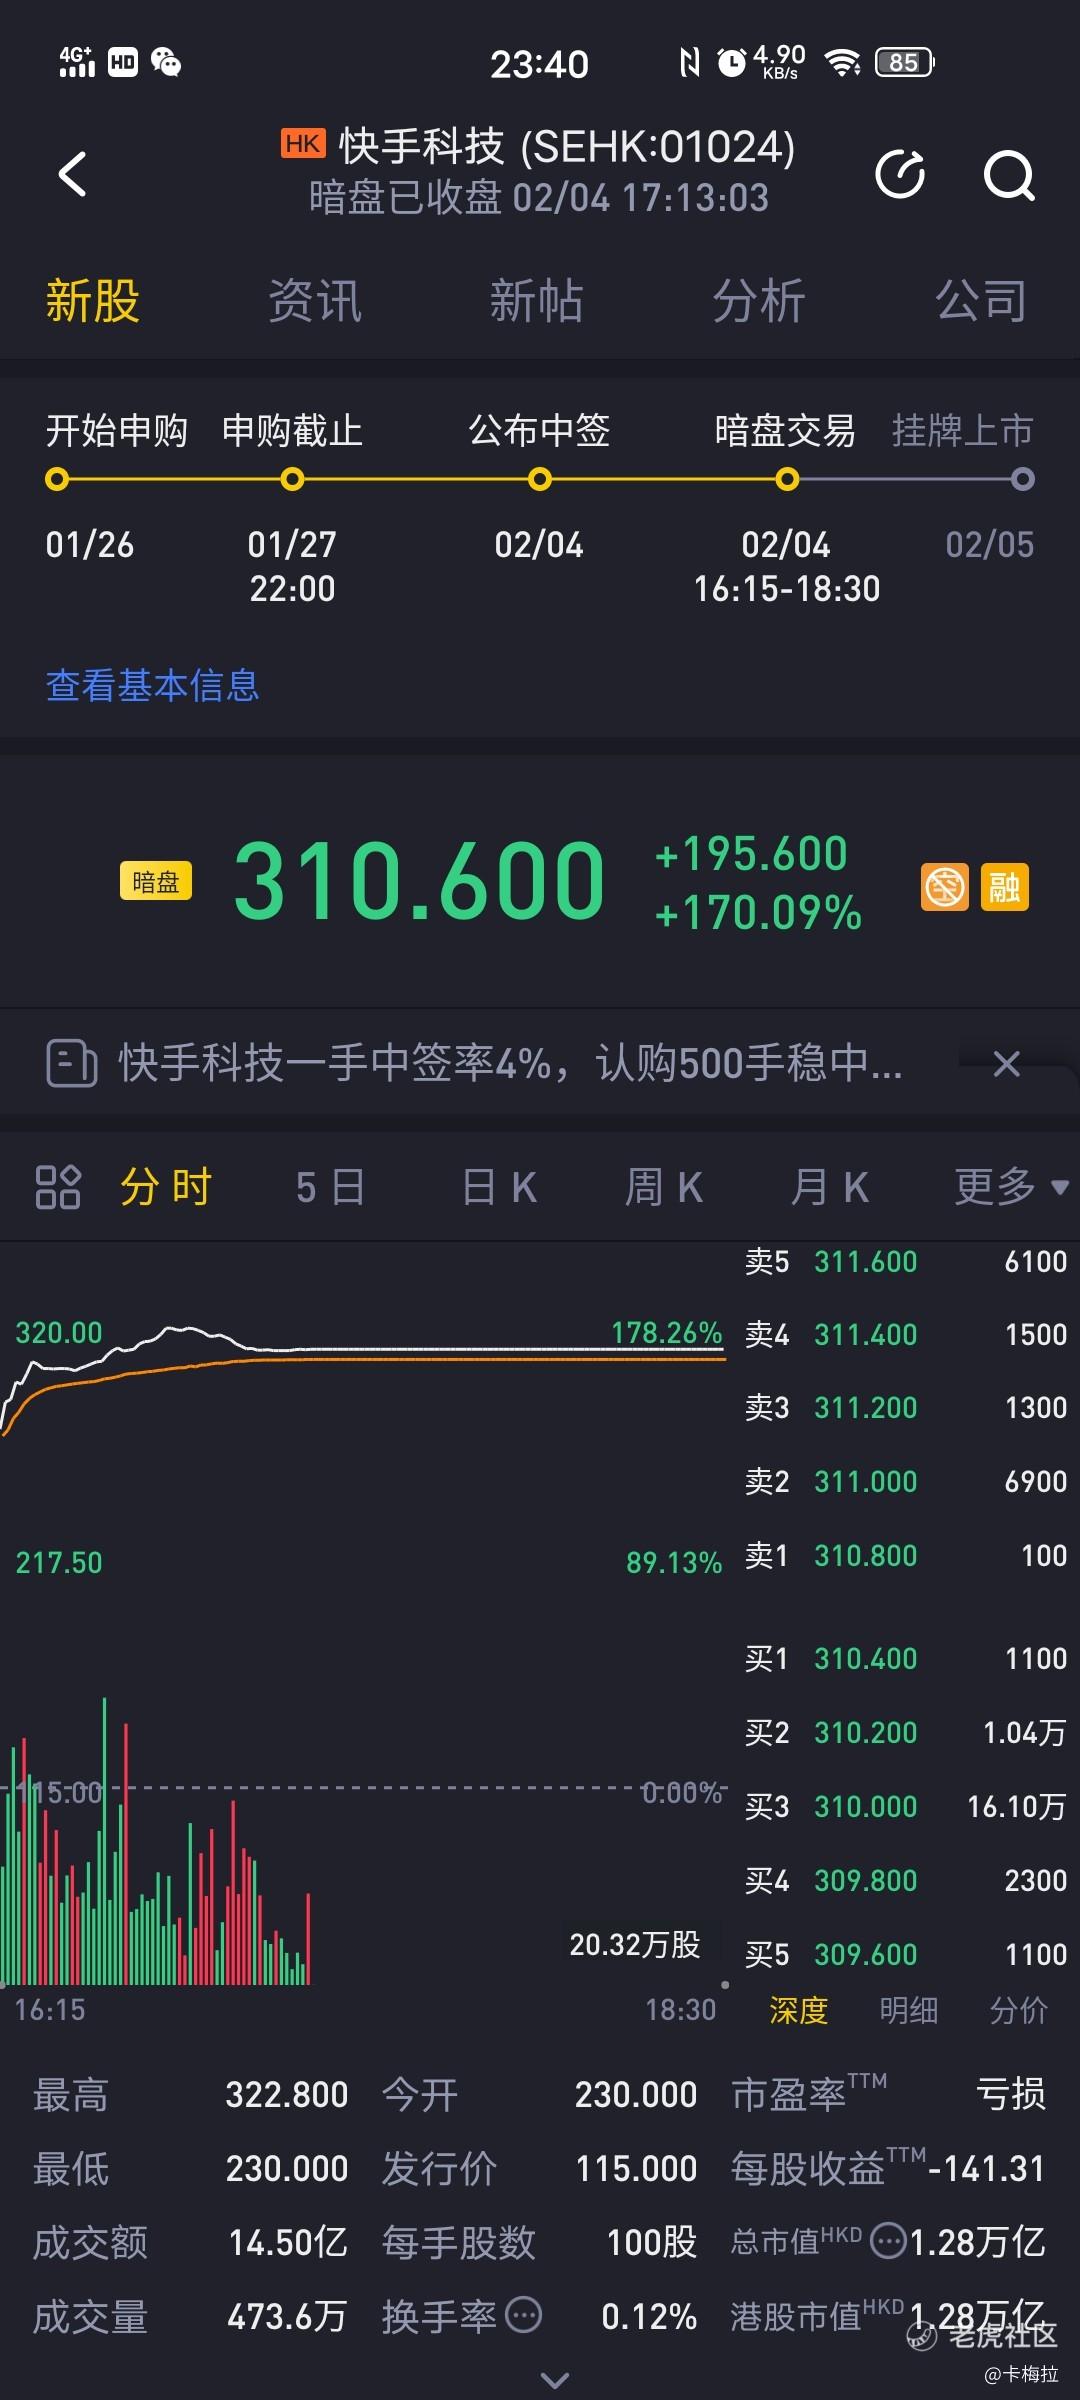
Task: Select the 日K chart tab
Action: pyautogui.click(x=499, y=1187)
